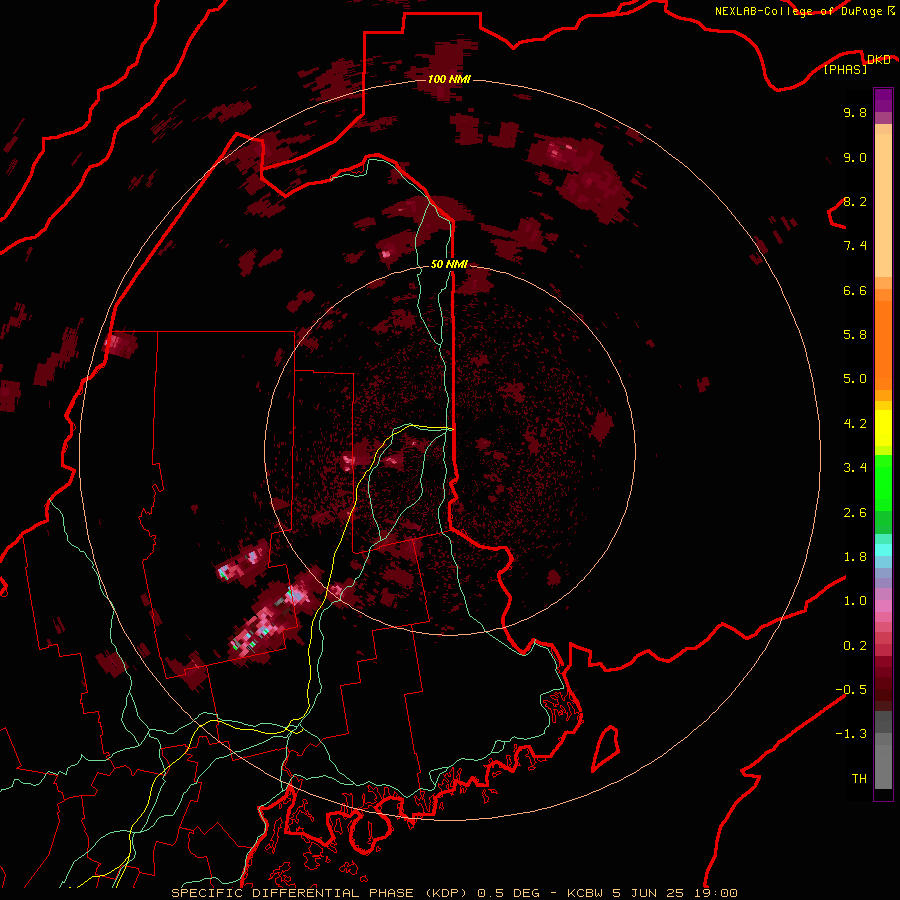
Task: Click the 4.2 scale value
Action: click(855, 423)
